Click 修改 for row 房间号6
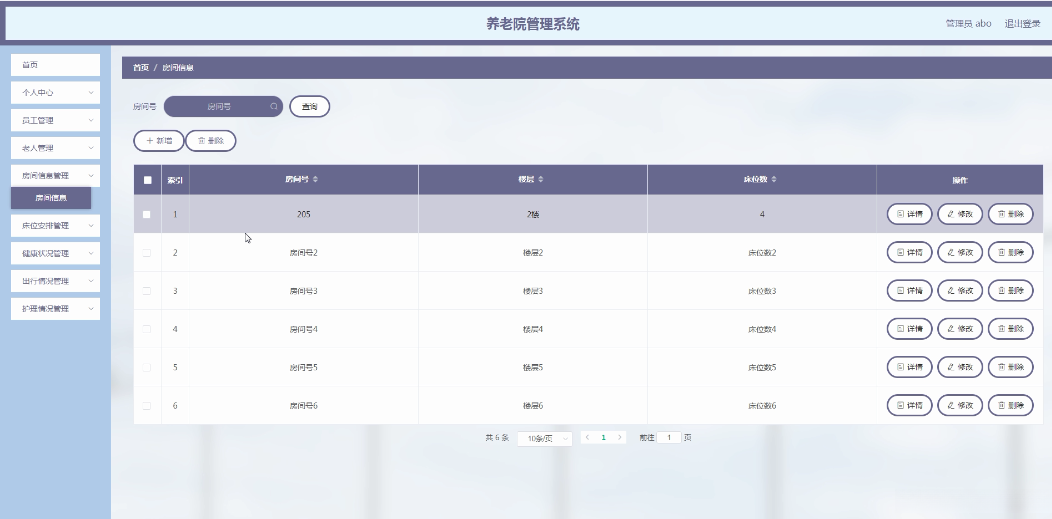 (x=960, y=406)
